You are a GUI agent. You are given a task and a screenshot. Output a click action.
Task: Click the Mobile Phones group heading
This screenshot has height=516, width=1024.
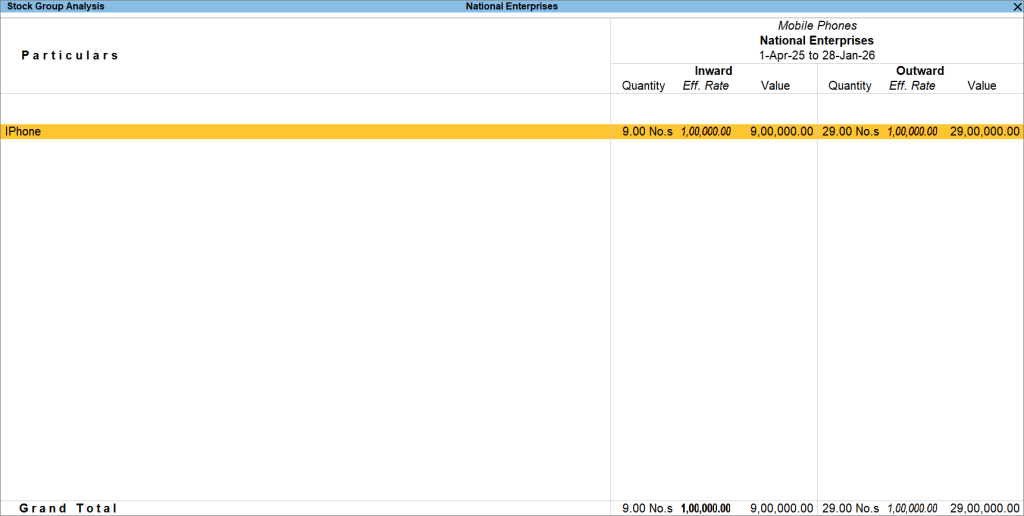817,25
